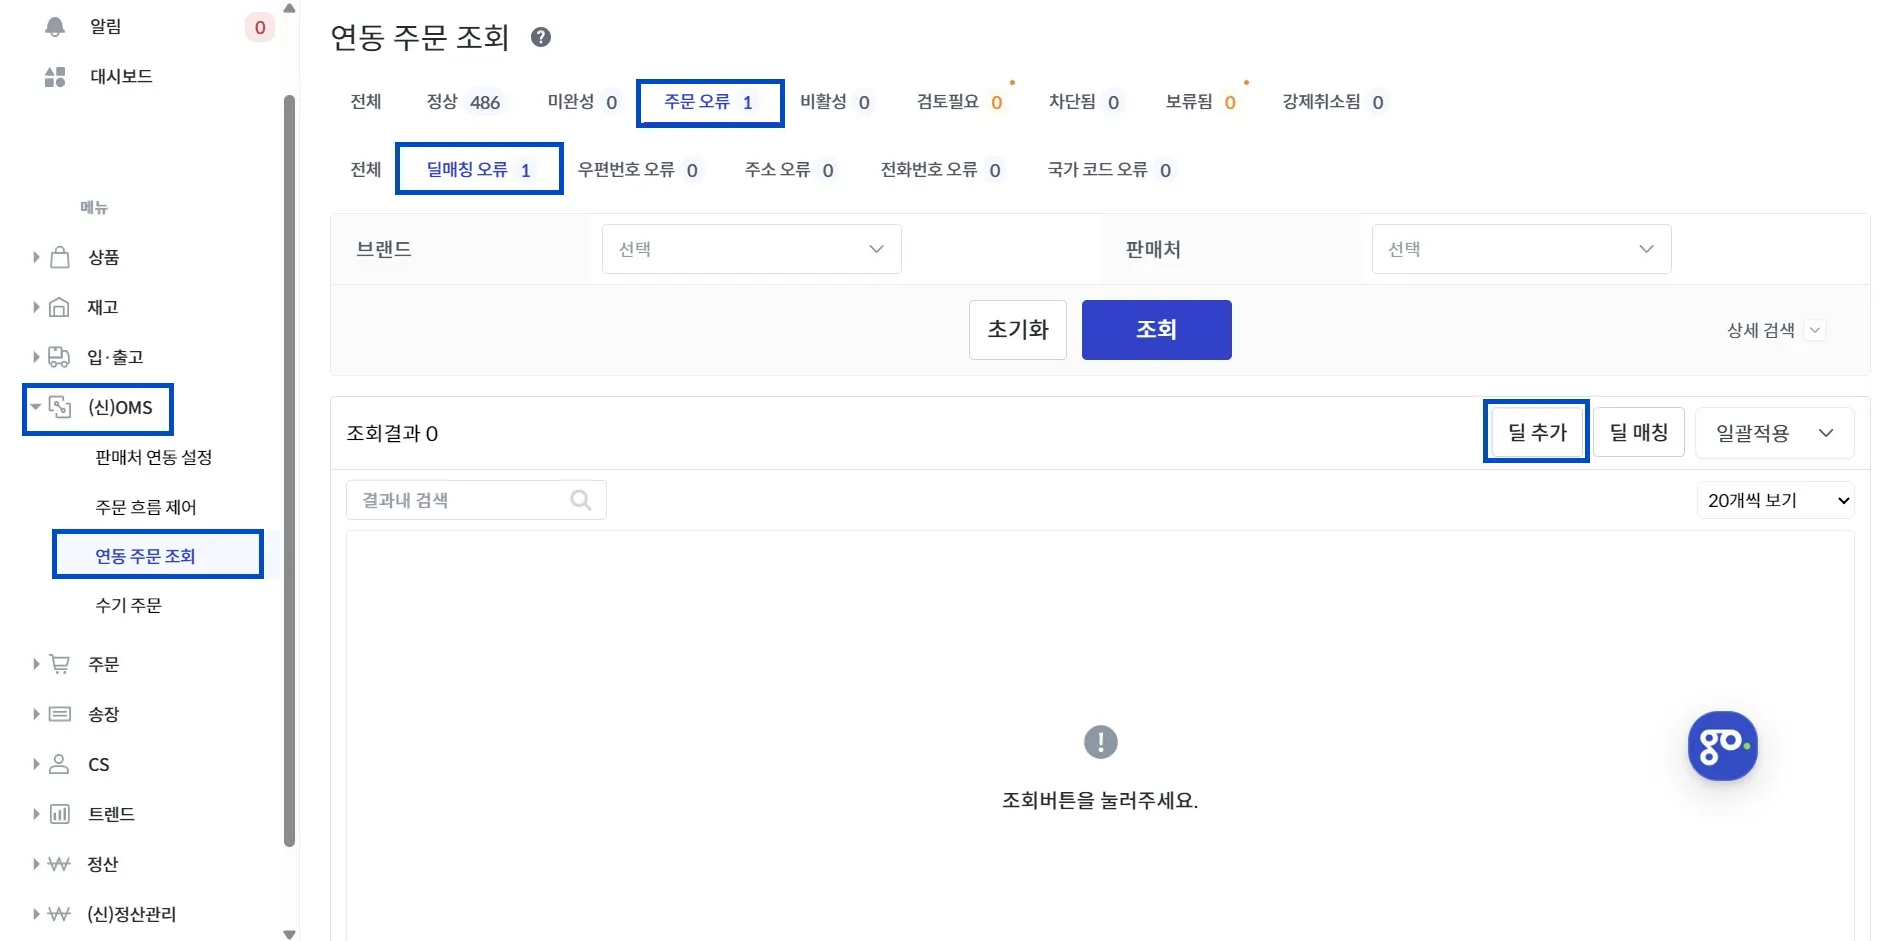This screenshot has width=1899, height=941.
Task: Click the alert count badge next to 알림
Action: coord(260,27)
